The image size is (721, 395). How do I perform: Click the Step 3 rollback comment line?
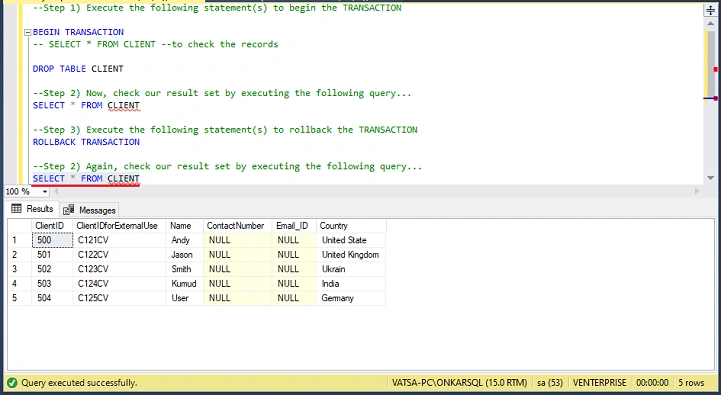225,130
